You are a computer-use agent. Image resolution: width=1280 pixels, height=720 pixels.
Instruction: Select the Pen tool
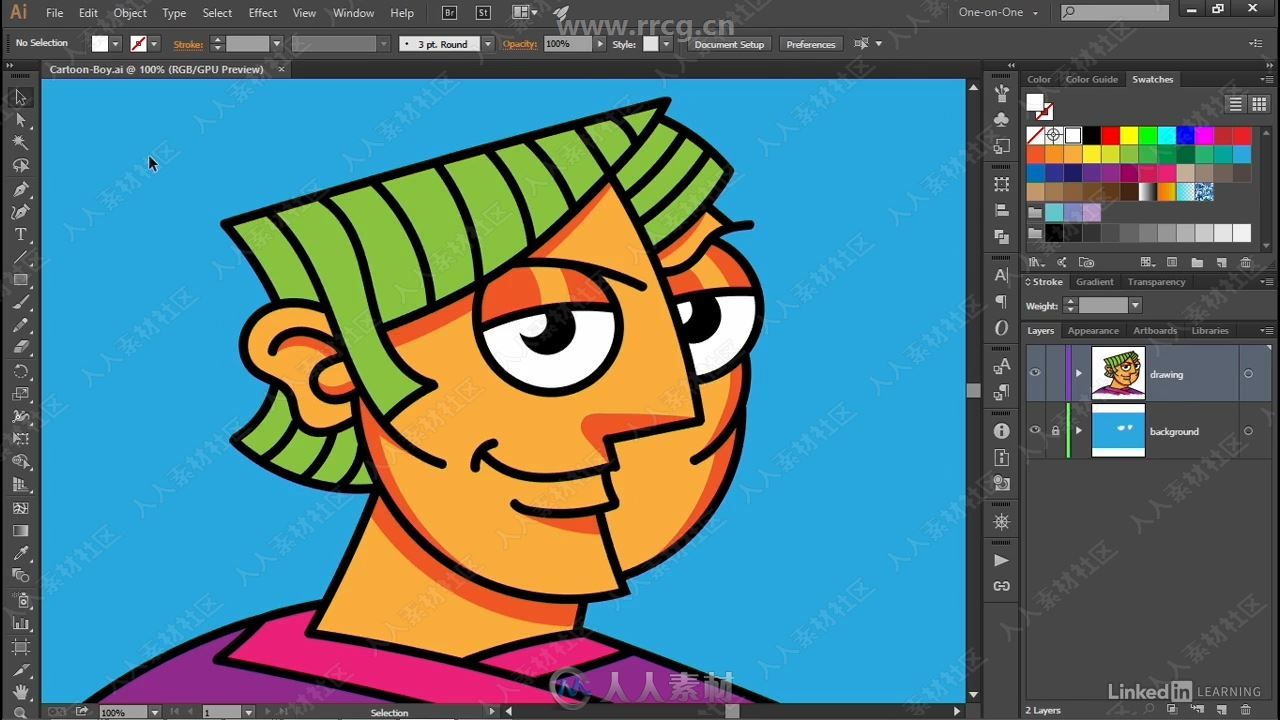(20, 189)
